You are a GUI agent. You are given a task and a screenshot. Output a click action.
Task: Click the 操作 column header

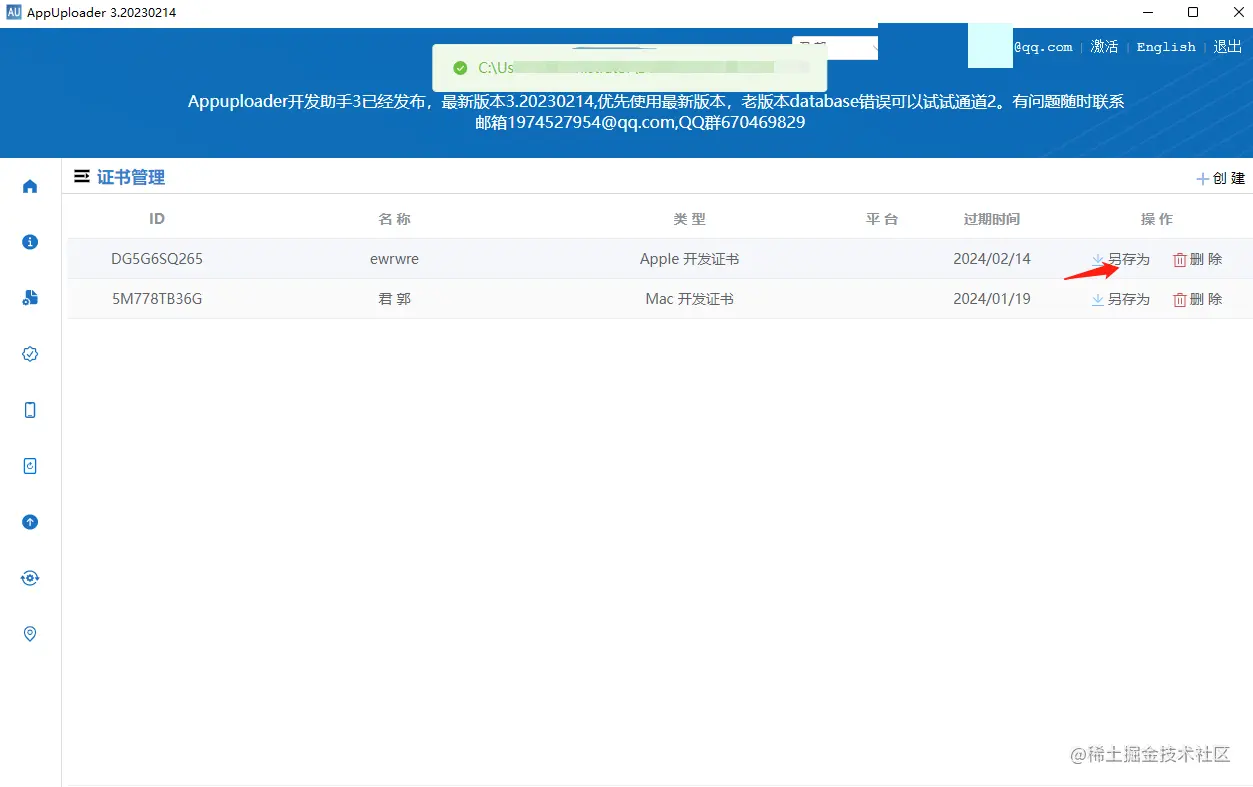(x=1157, y=219)
